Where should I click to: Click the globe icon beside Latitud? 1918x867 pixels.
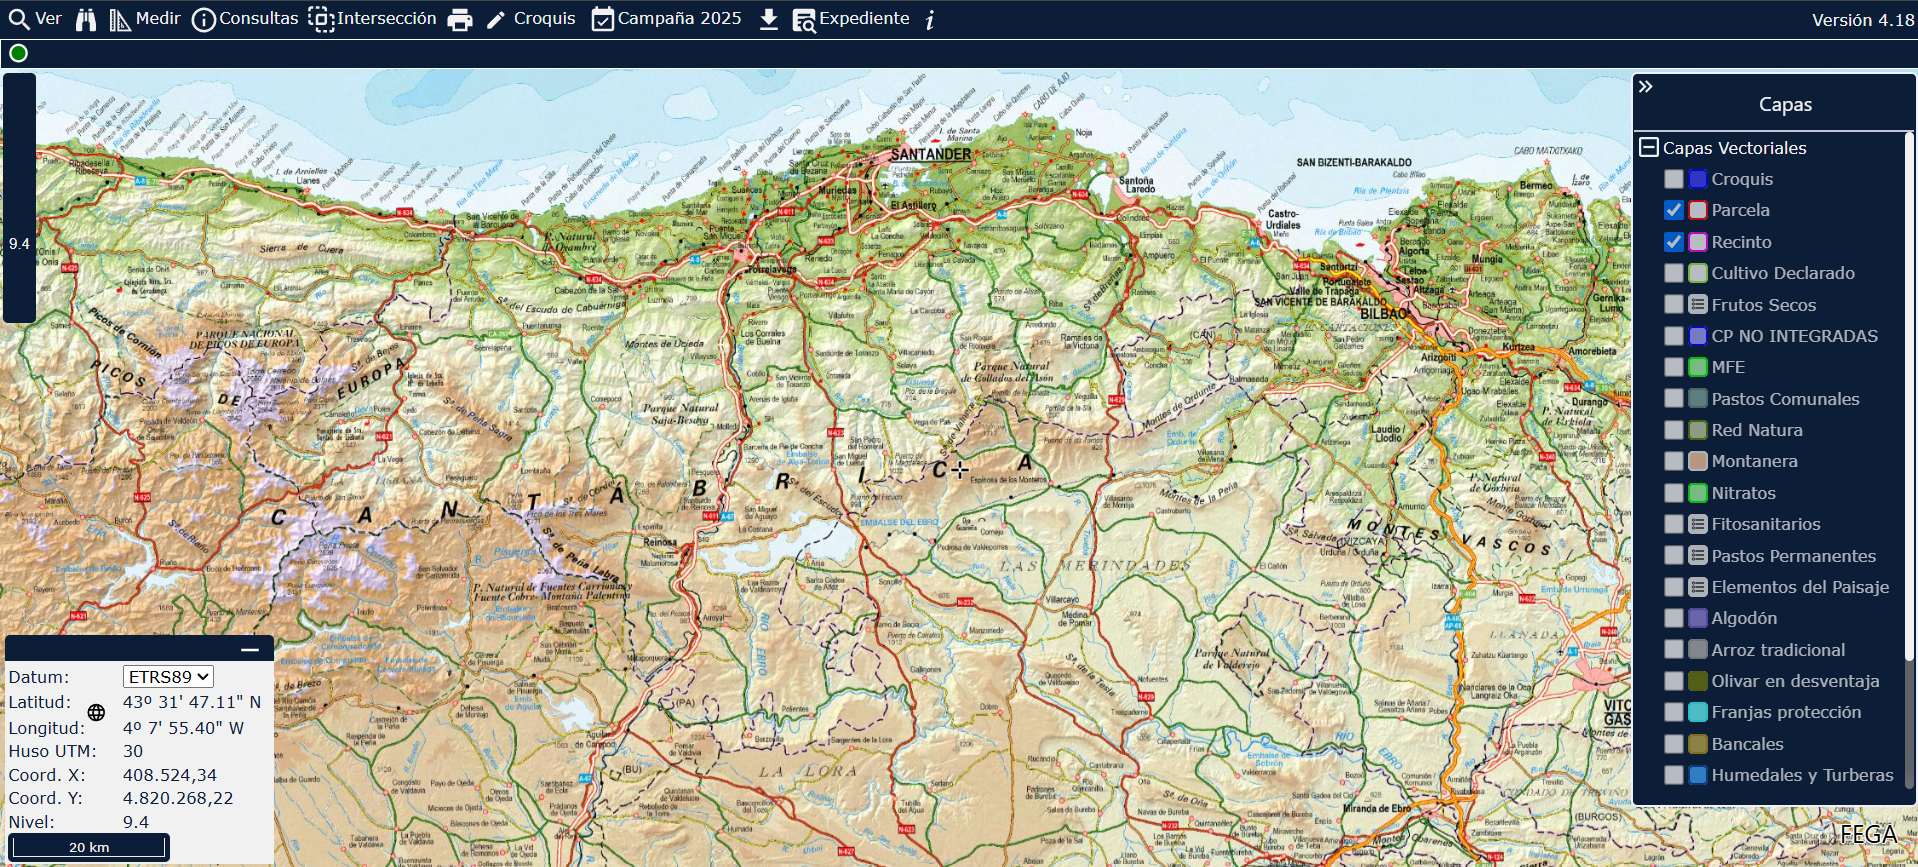point(96,713)
